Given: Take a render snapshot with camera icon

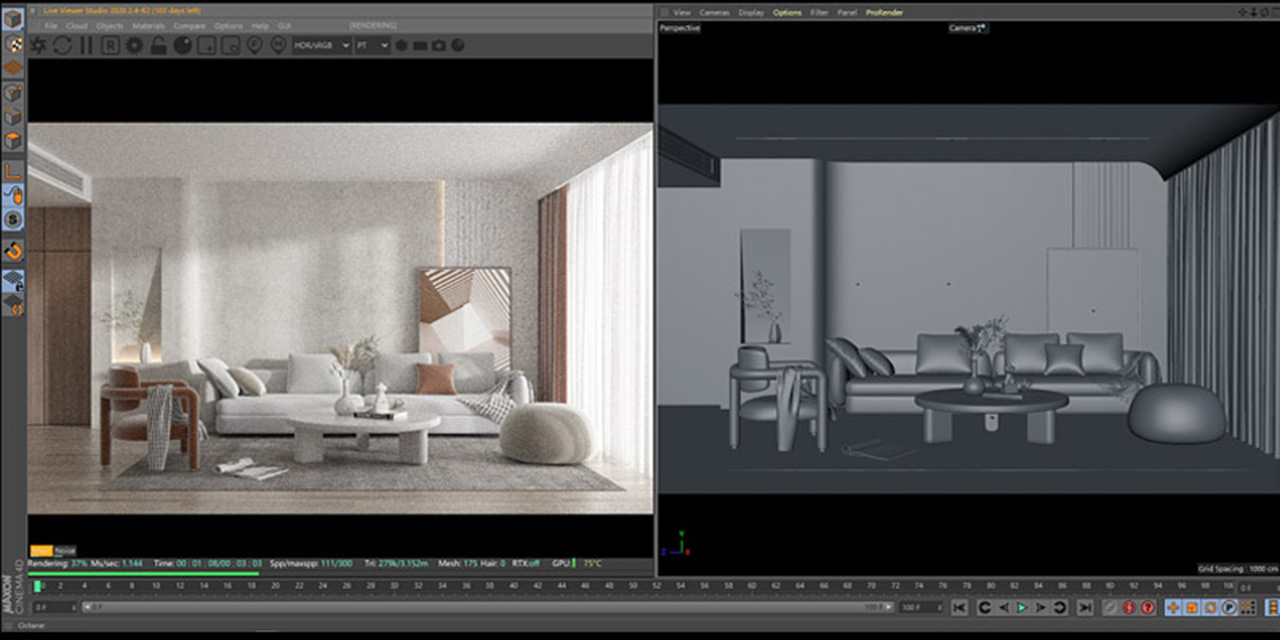Looking at the screenshot, I should [437, 45].
